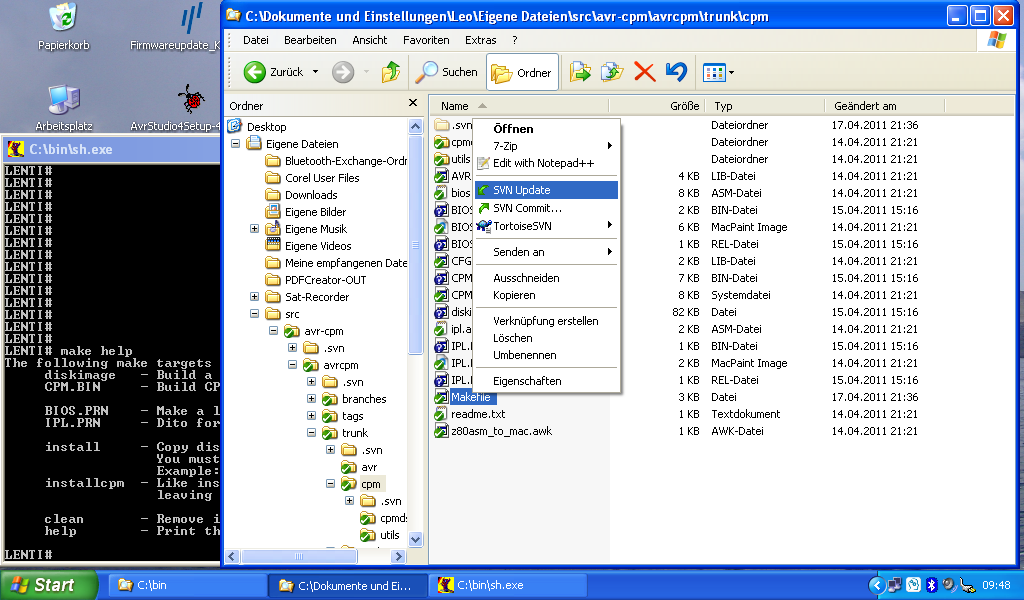
Task: Click the move-to-folder toolbar icon
Action: pyautogui.click(x=580, y=72)
